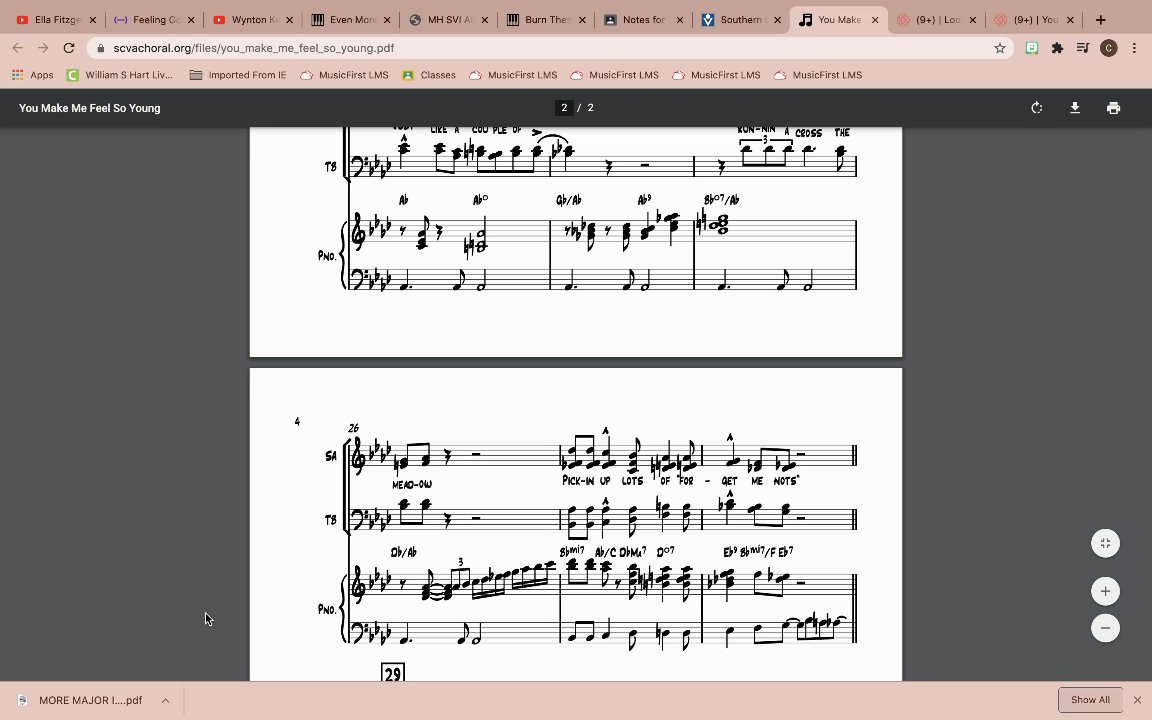Close the You Make tab

tap(874, 20)
